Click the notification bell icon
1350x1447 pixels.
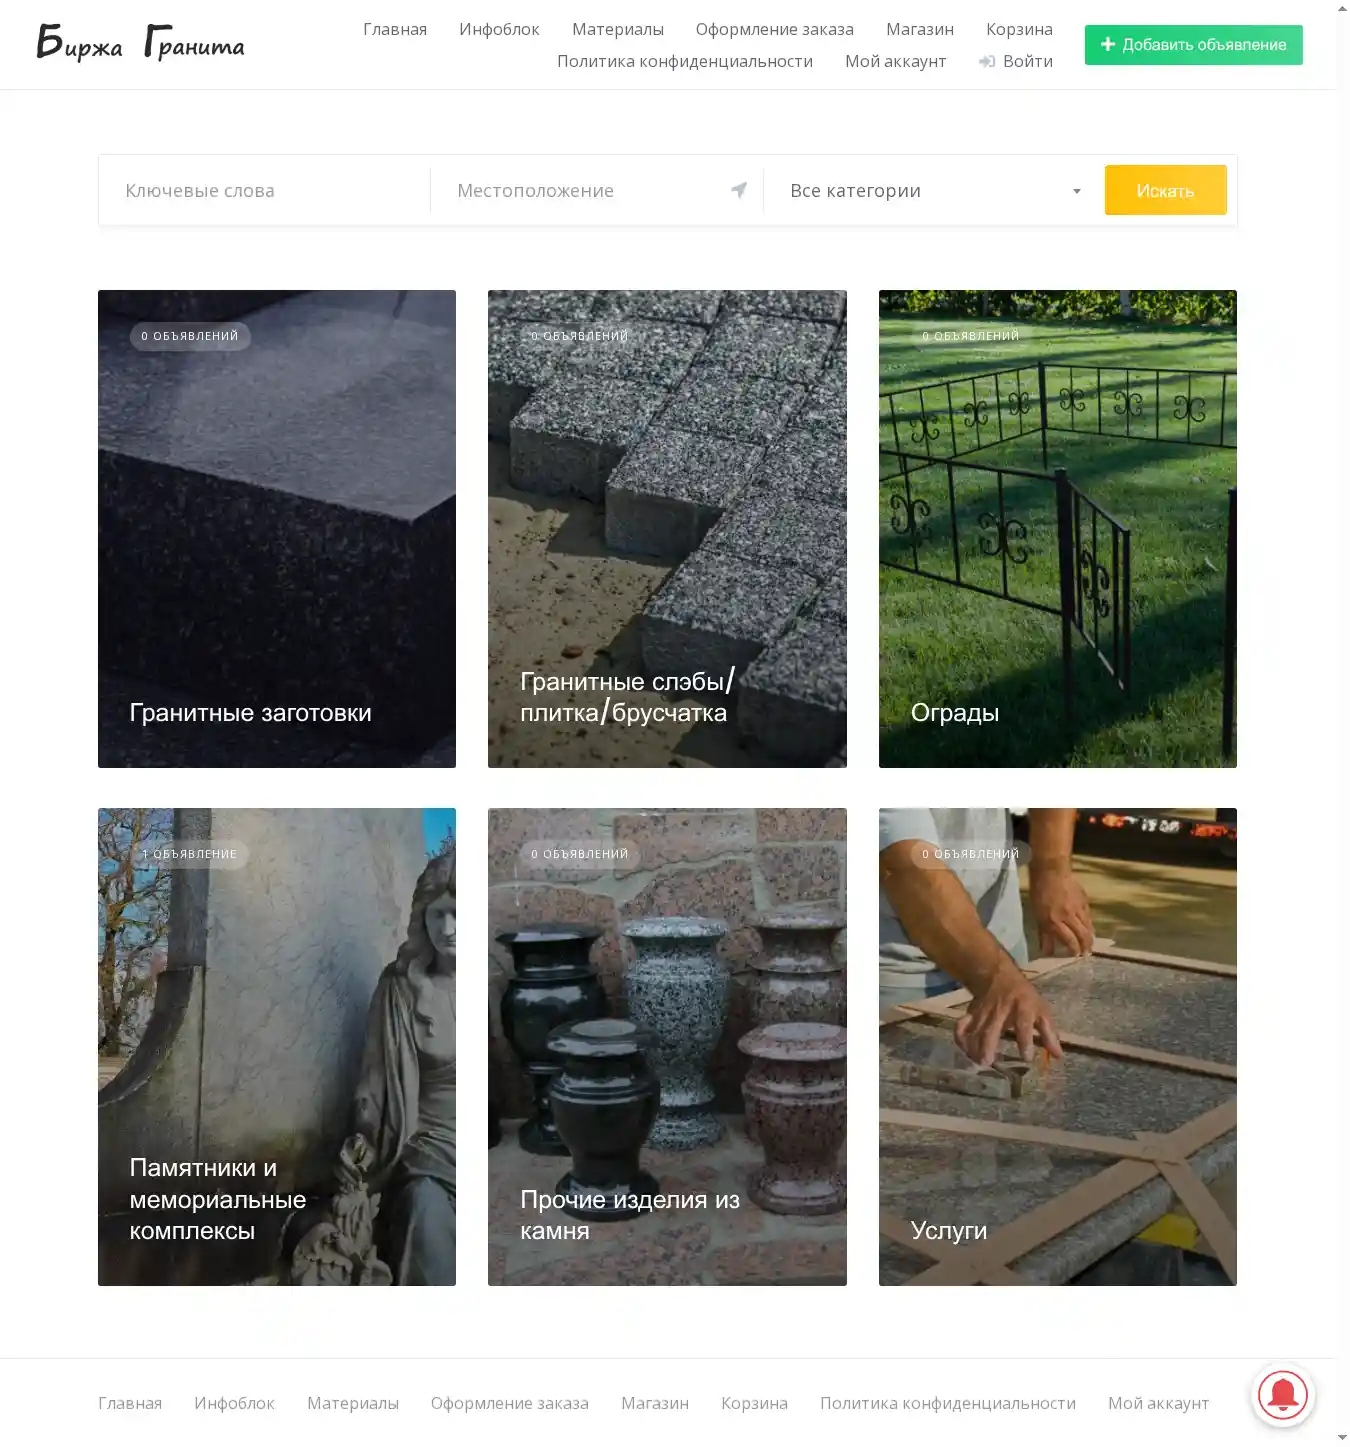[x=1282, y=1394]
